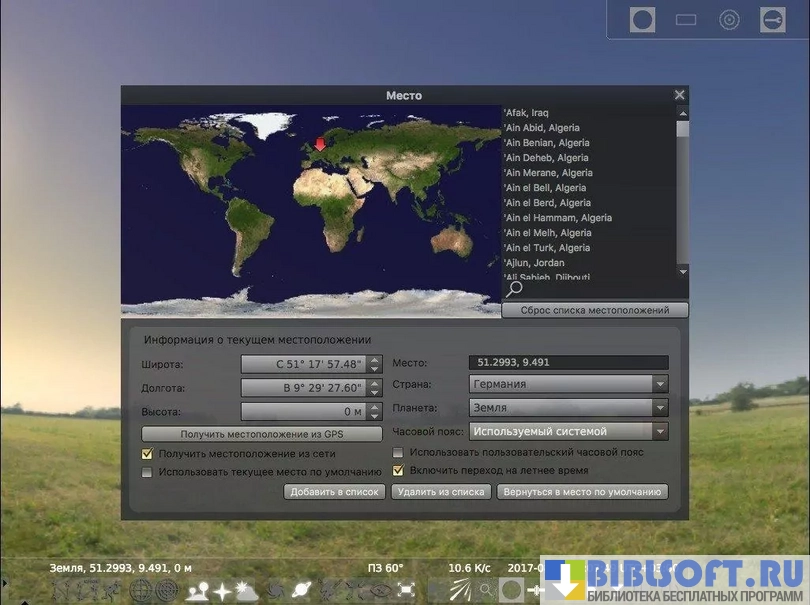Toggle the ocular view circle icon
Screen dimensions: 810x605
click(642, 19)
